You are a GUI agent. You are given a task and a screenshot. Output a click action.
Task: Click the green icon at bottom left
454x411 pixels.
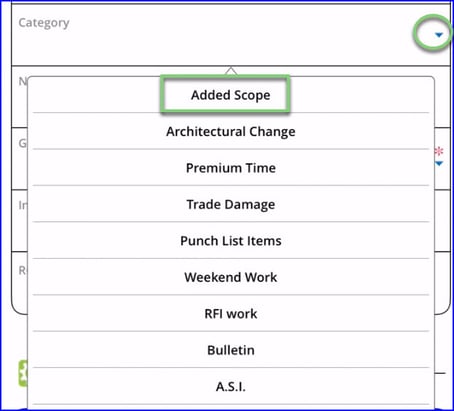tap(23, 373)
